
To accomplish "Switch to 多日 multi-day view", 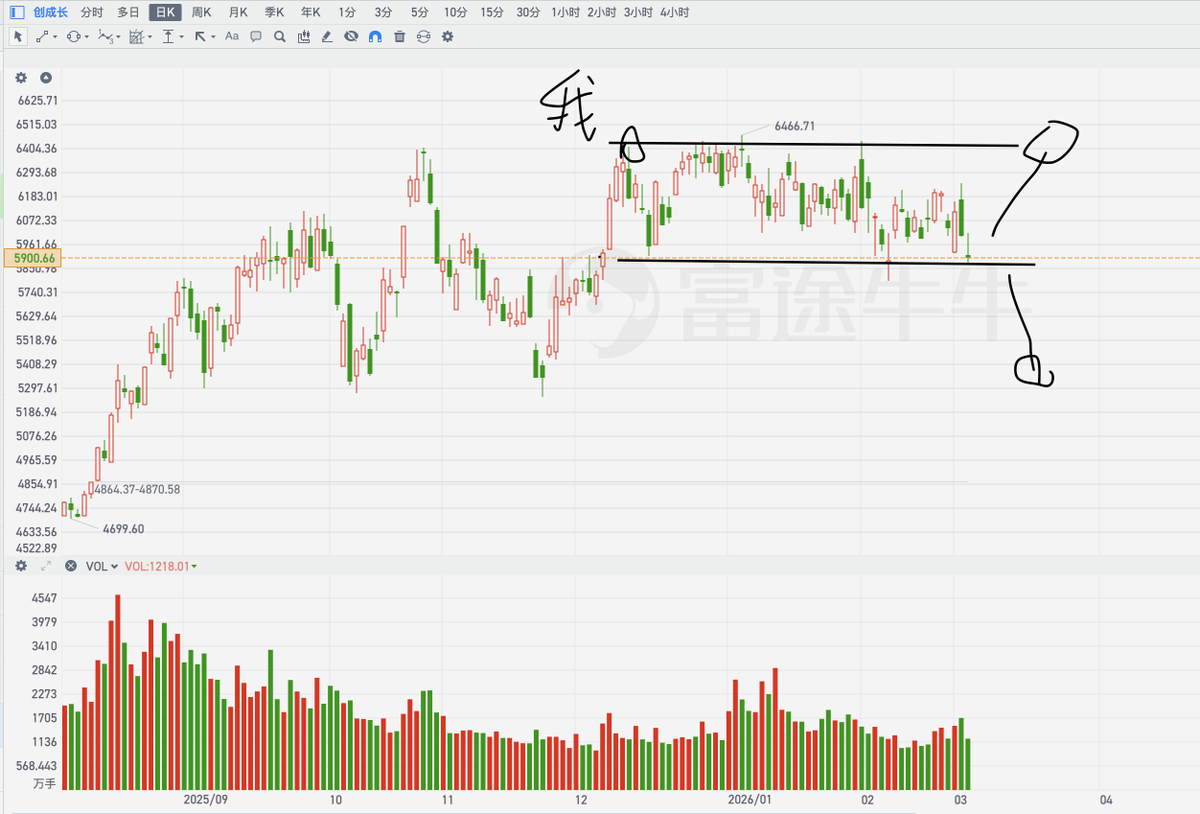I will click(128, 12).
